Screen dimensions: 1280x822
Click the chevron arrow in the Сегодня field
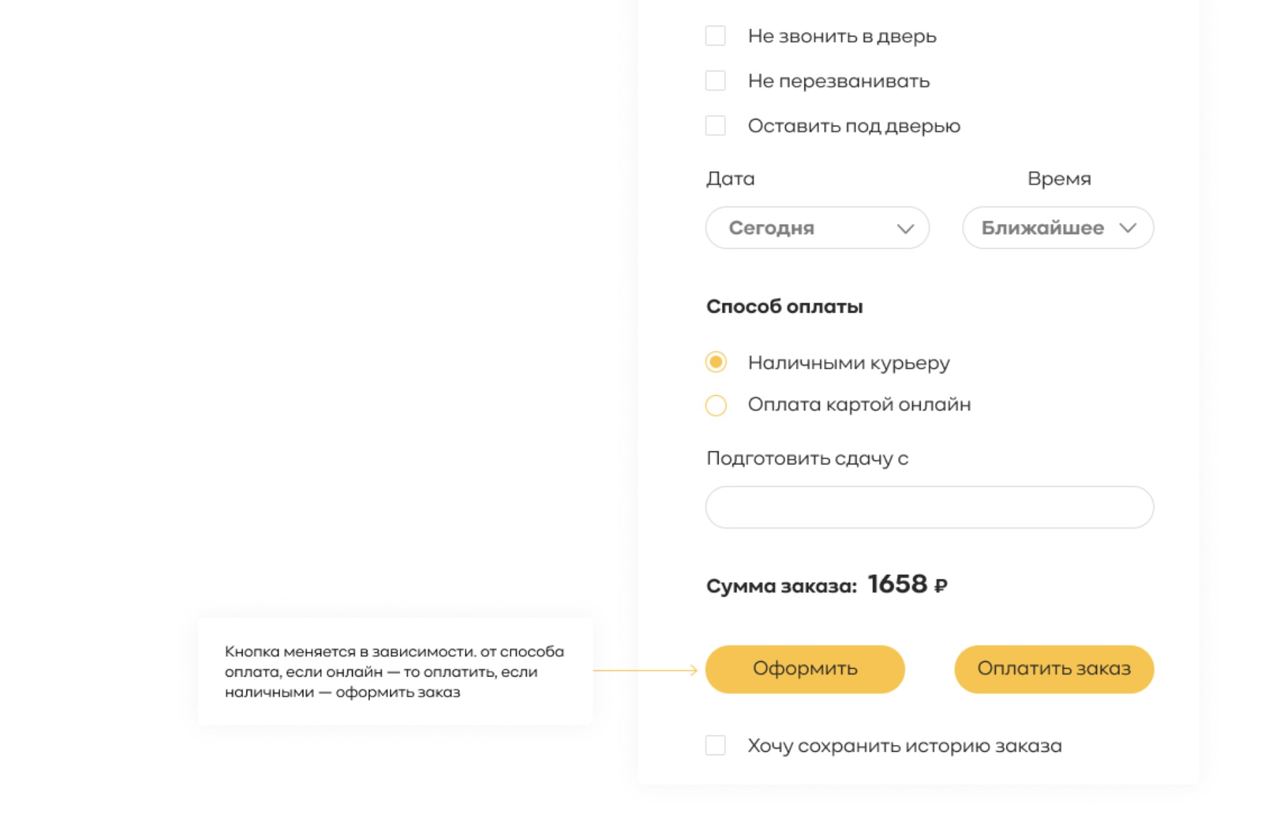click(906, 229)
